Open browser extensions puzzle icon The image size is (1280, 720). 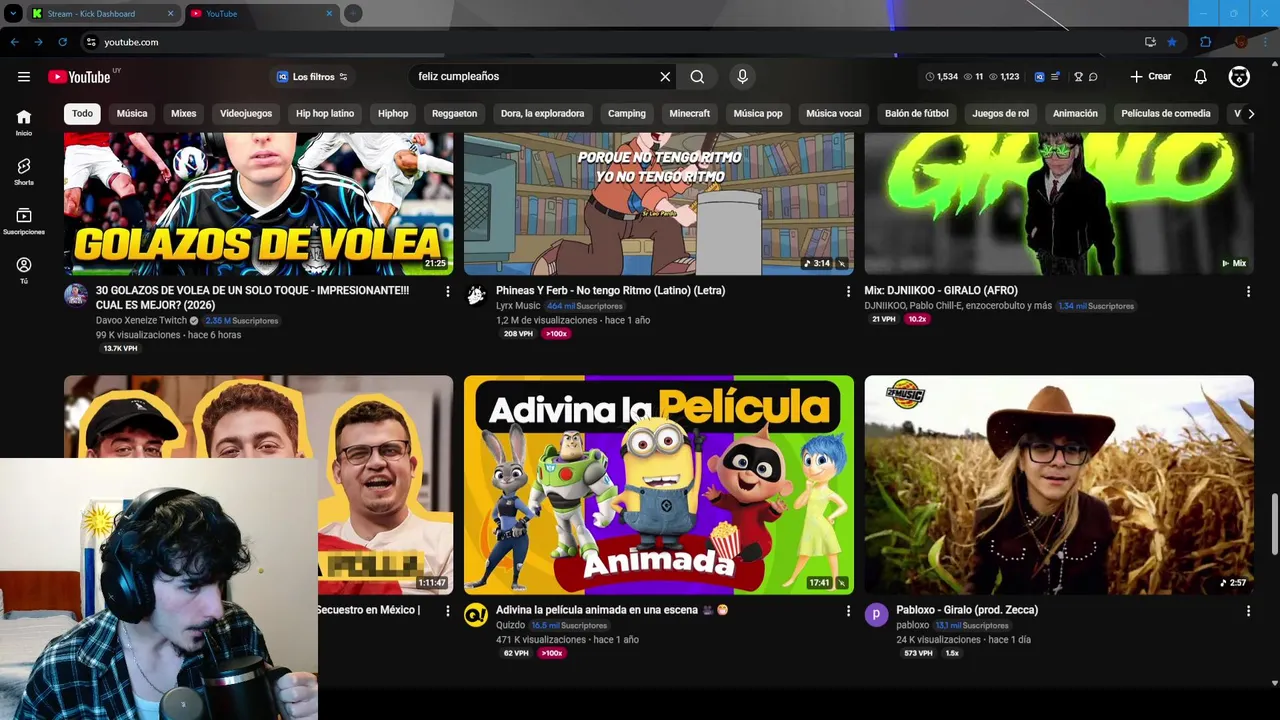click(1205, 42)
